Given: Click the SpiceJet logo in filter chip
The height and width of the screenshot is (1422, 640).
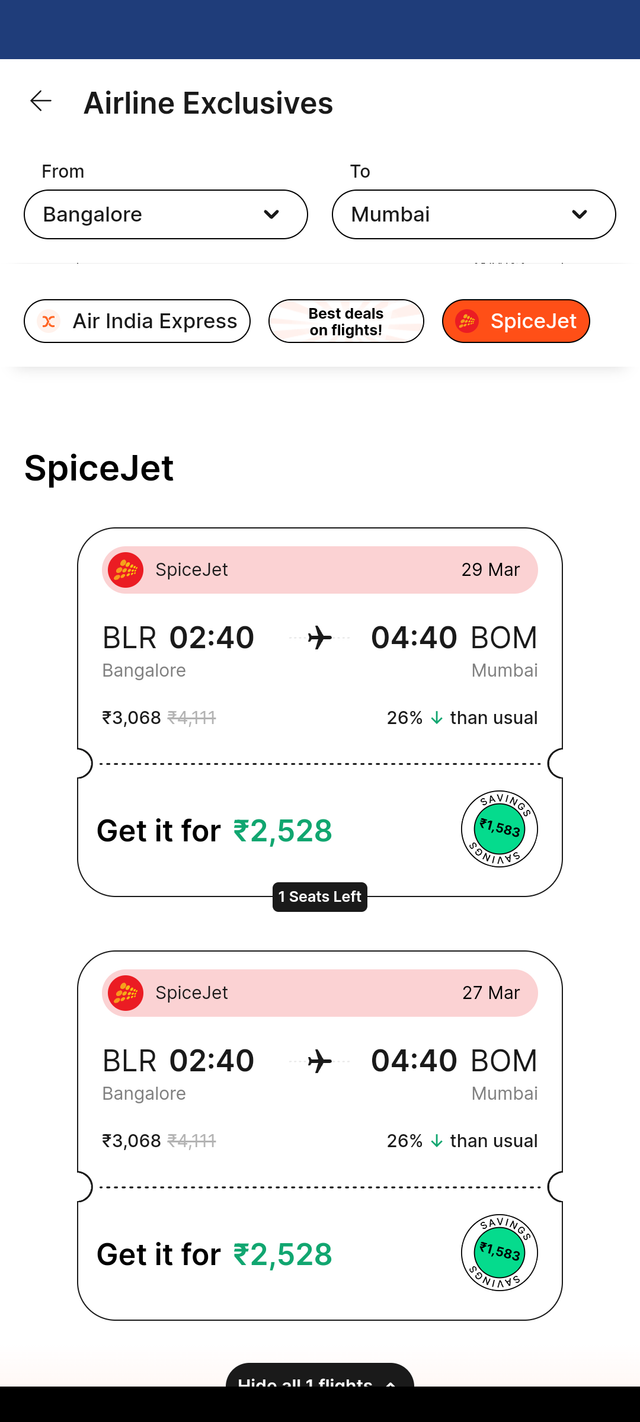Looking at the screenshot, I should [467, 321].
